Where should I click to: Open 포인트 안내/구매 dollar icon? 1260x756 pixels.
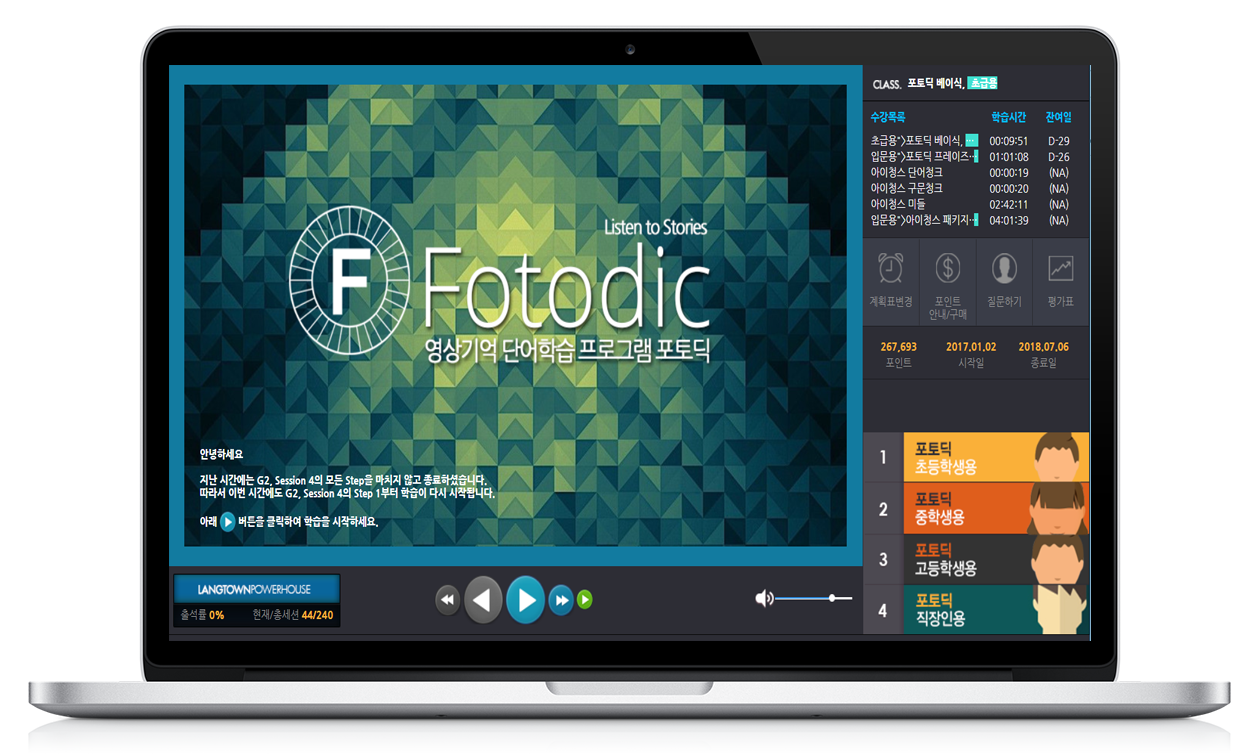947,268
